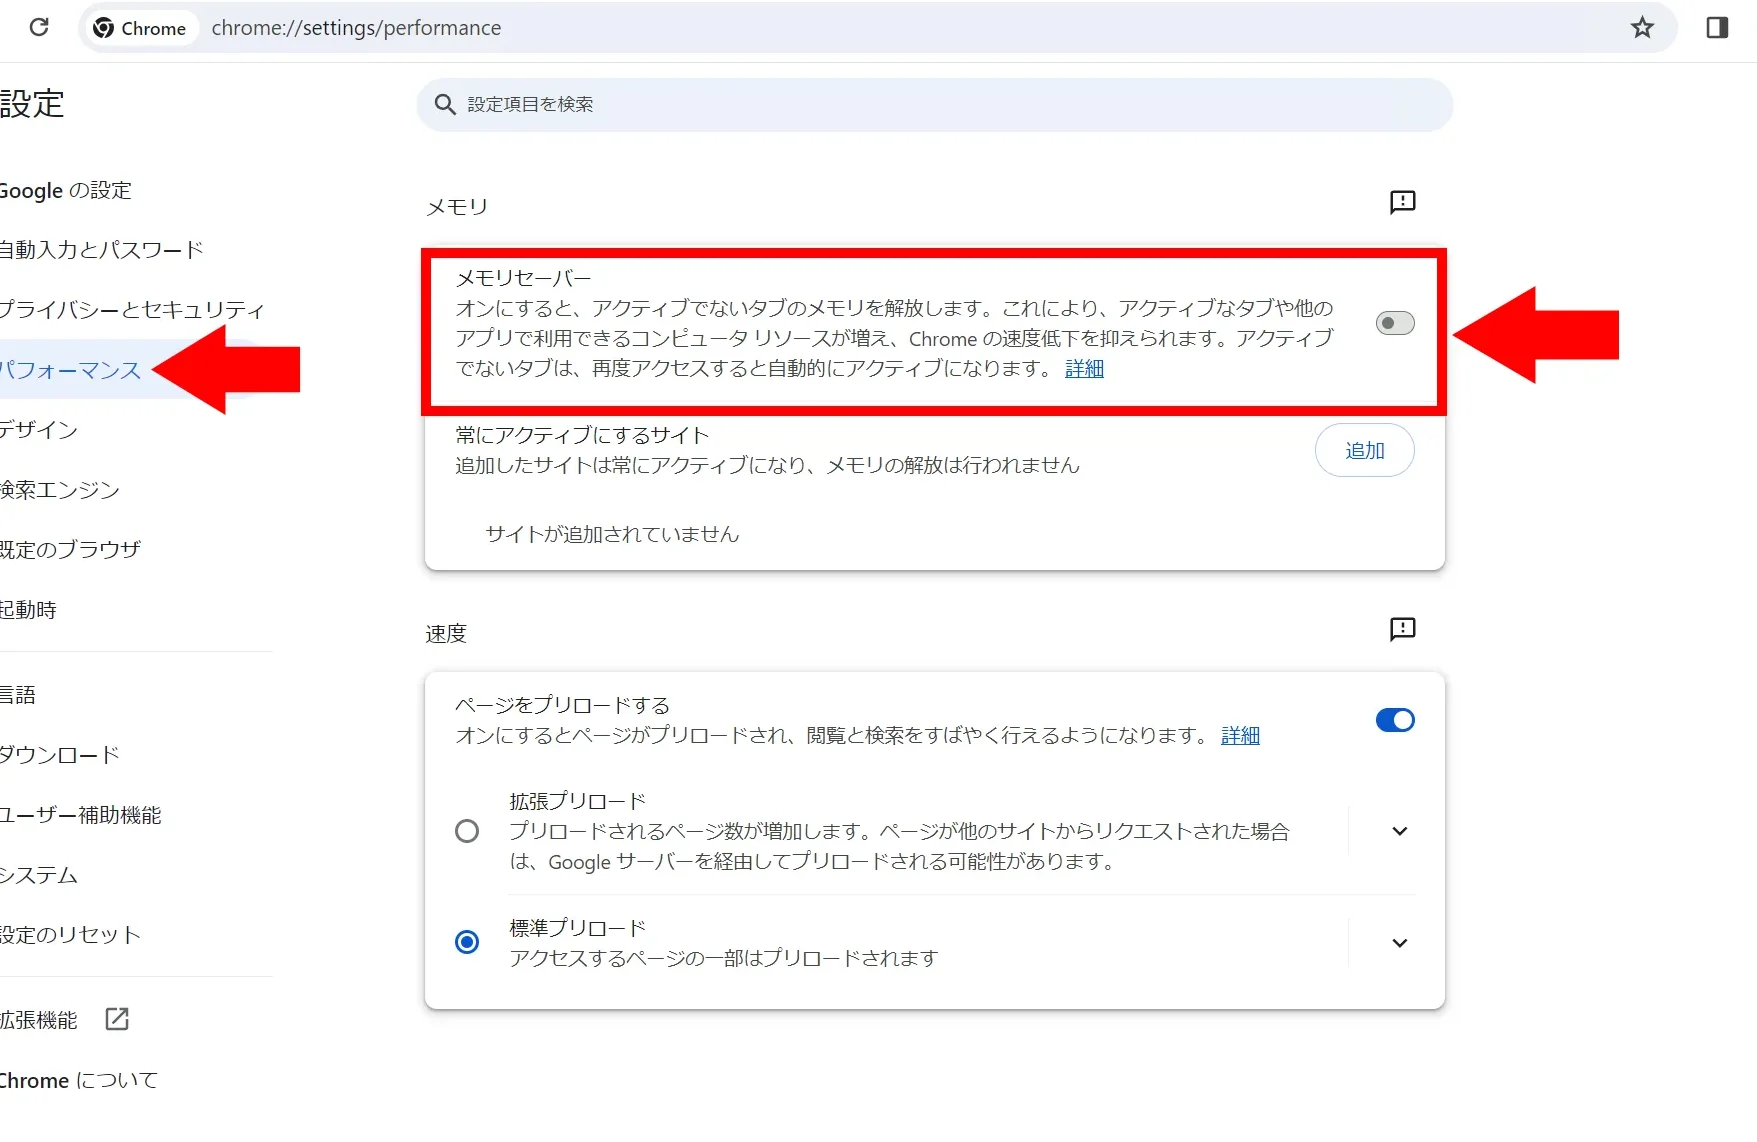The height and width of the screenshot is (1142, 1757).
Task: Bookmark this page with the star icon
Action: tap(1642, 28)
